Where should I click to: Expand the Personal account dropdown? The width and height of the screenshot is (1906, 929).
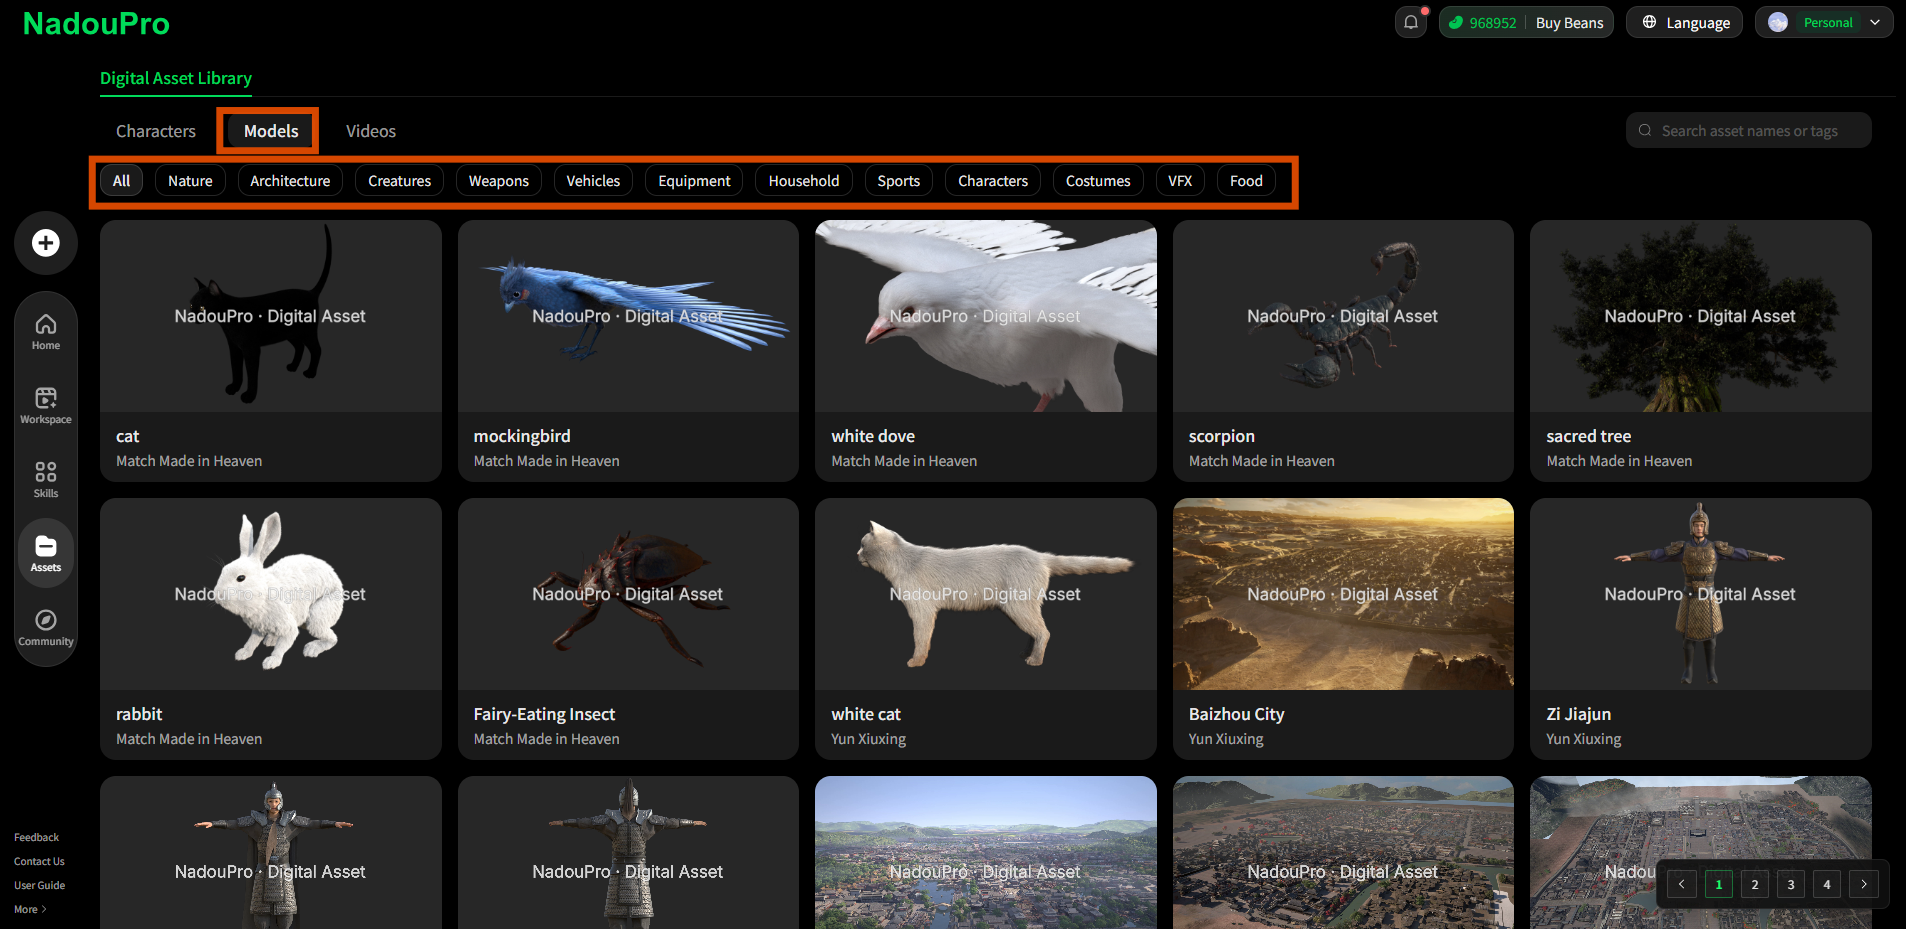click(x=1824, y=22)
